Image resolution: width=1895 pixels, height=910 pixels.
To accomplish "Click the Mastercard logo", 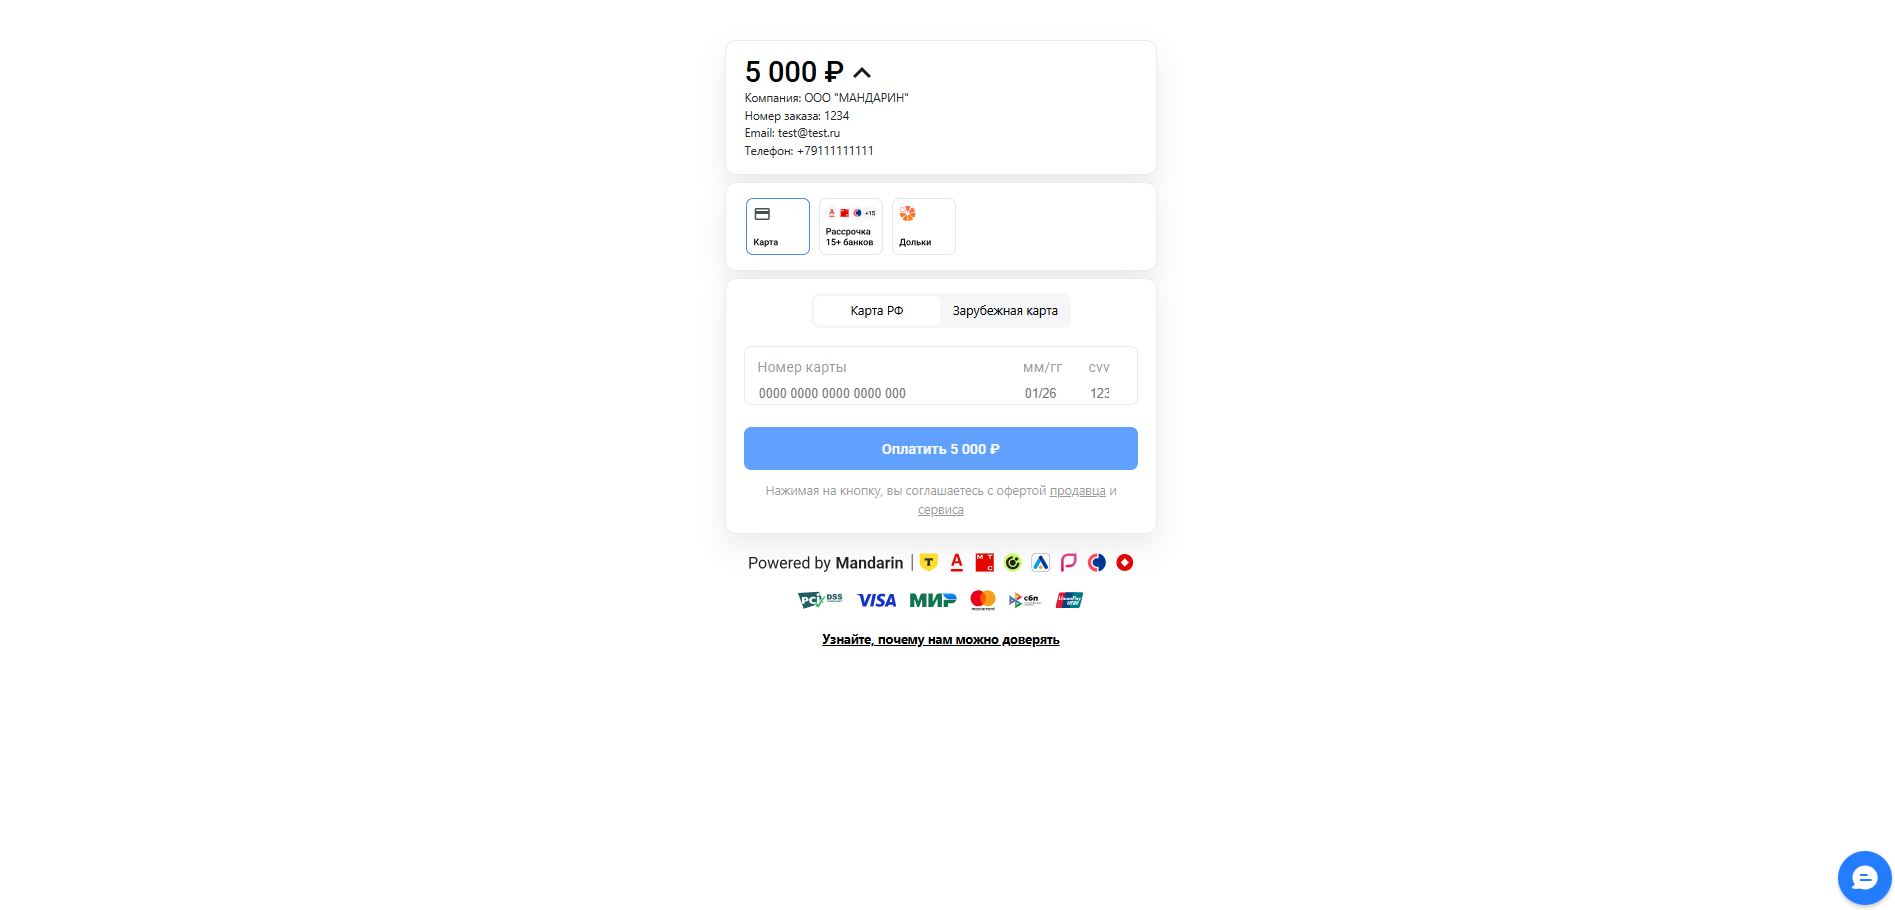I will click(983, 600).
